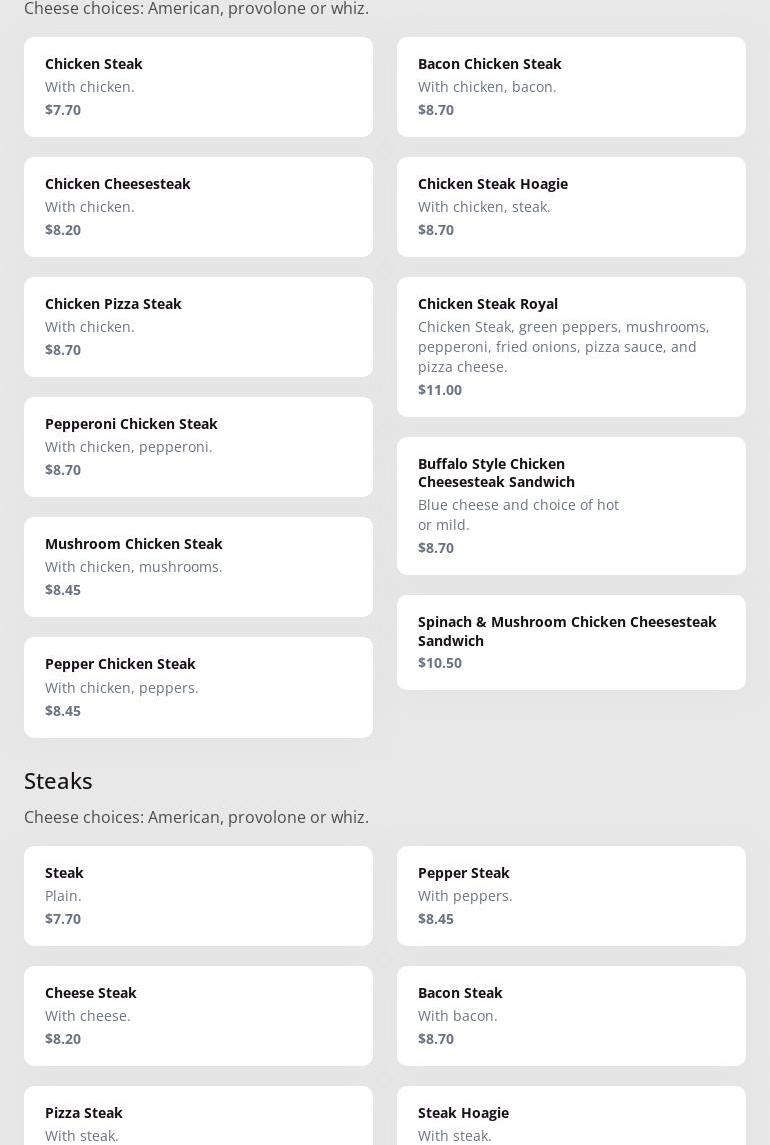Click the Chicken Steak Hoagie item

(x=571, y=207)
